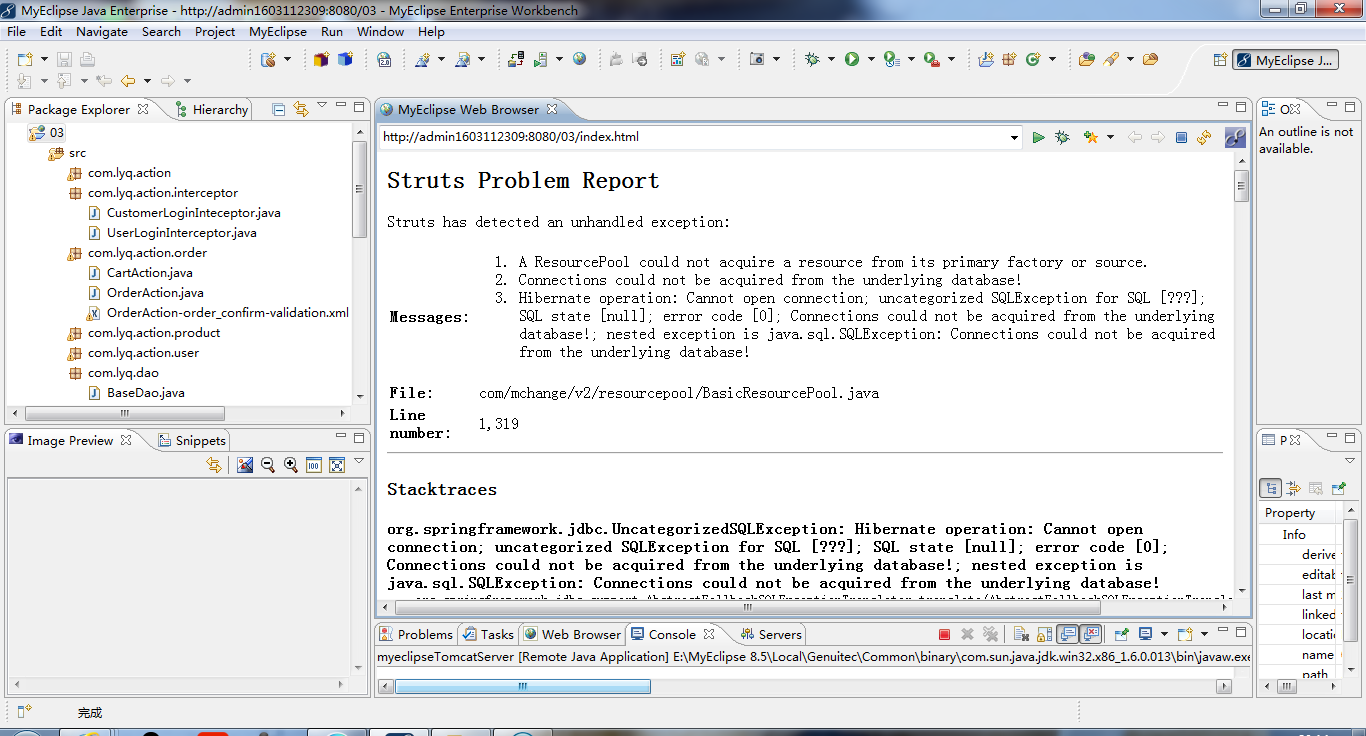Click the Pin Console icon
1366x736 pixels.
point(1121,634)
